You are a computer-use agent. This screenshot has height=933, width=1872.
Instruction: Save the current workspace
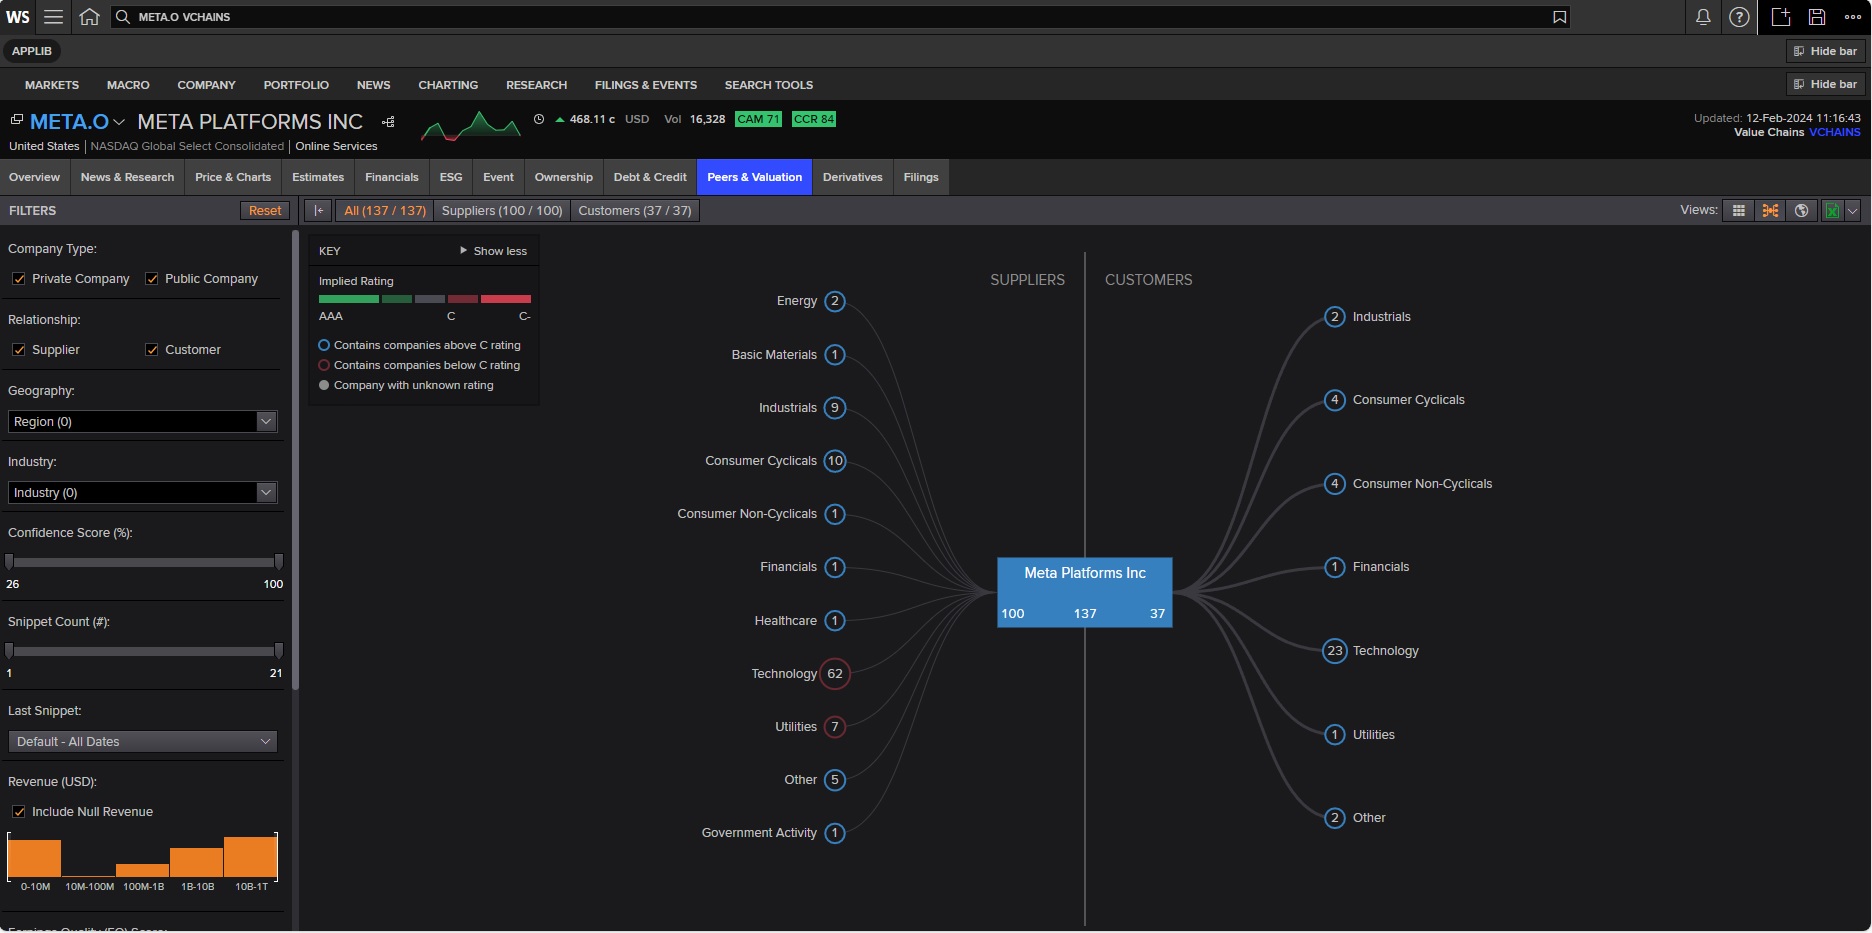(1816, 17)
